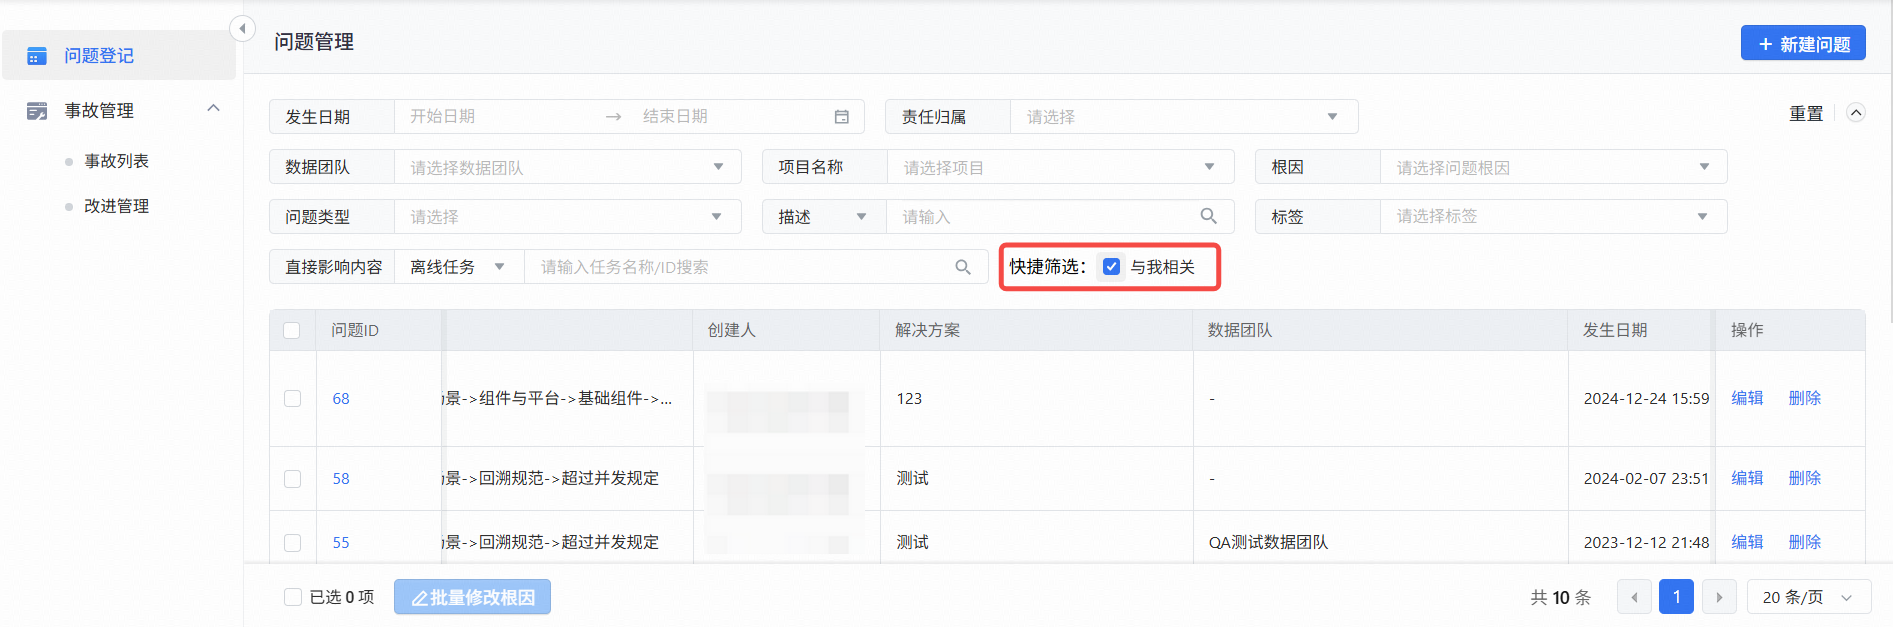1893x627 pixels.
Task: Open issue ID 55 link
Action: [341, 542]
